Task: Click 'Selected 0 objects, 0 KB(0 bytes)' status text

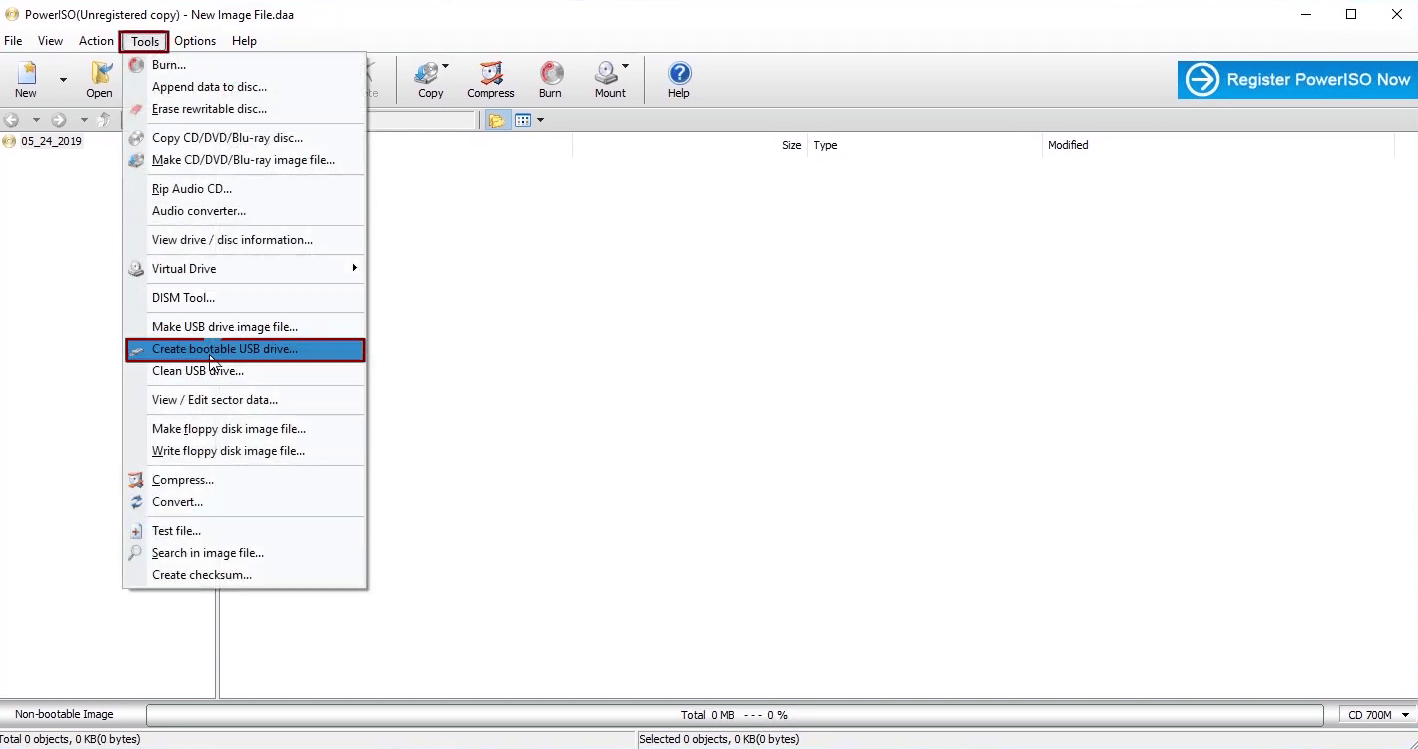Action: (719, 739)
